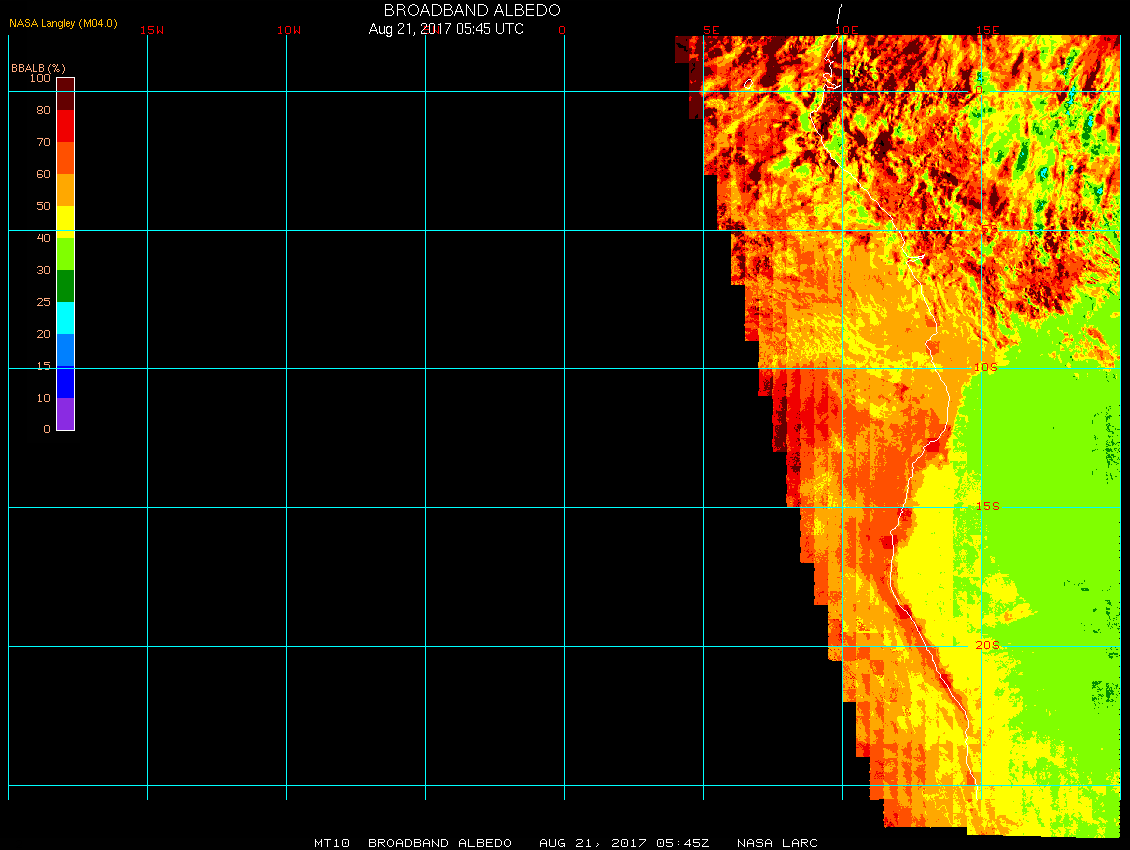Click the NASA LARC footer credit
This screenshot has width=1130, height=850.
click(x=778, y=843)
